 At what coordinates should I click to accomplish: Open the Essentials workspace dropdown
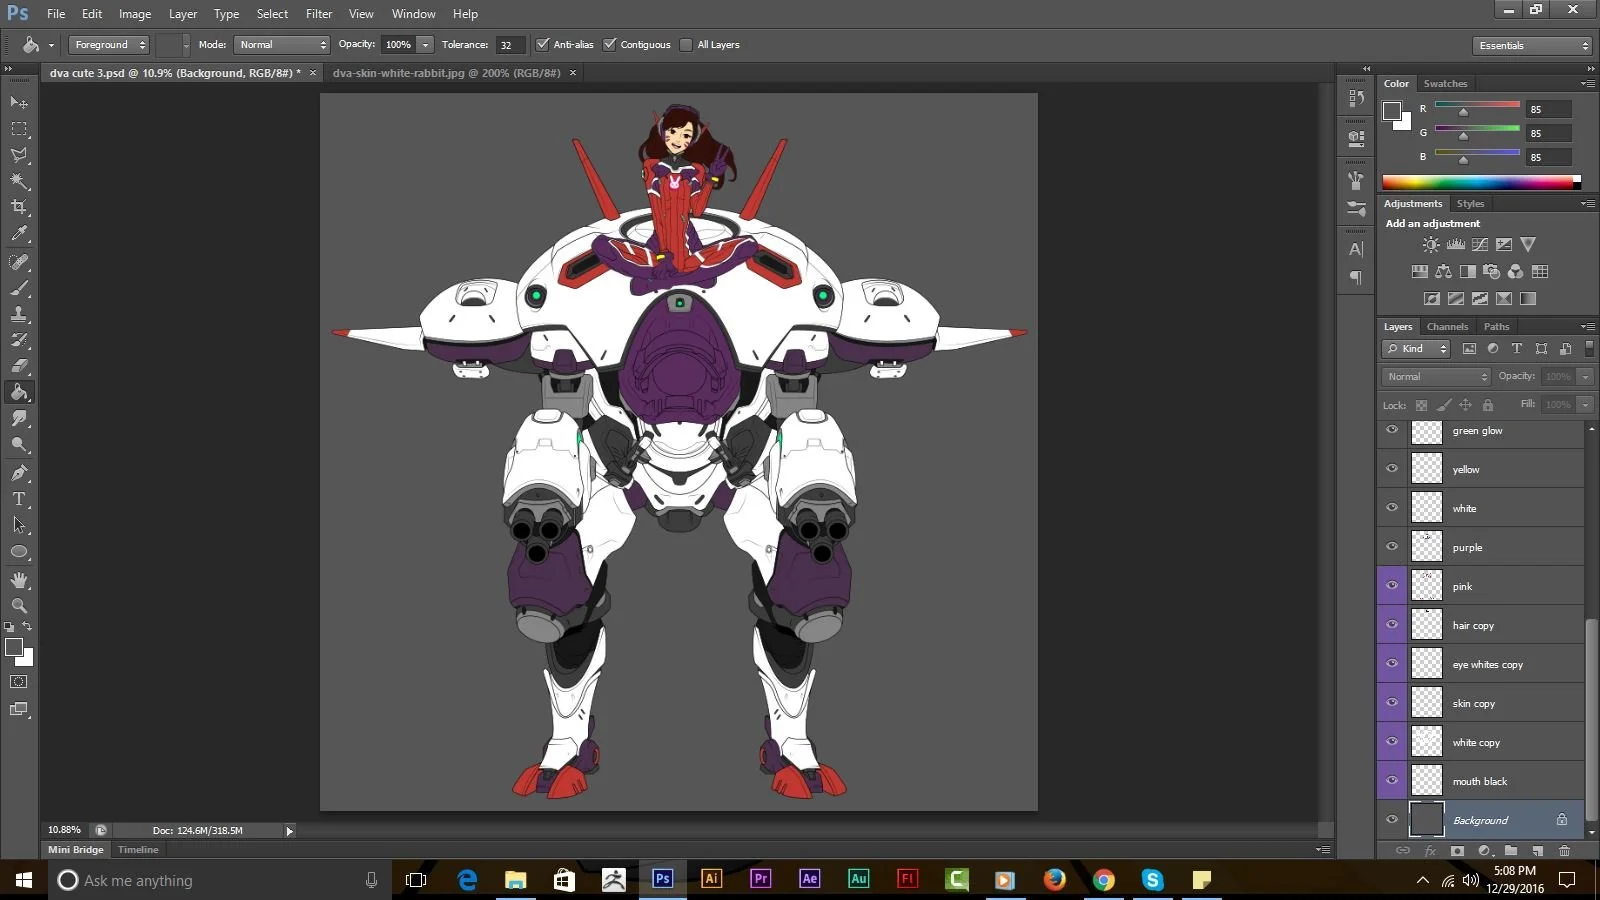tap(1532, 46)
